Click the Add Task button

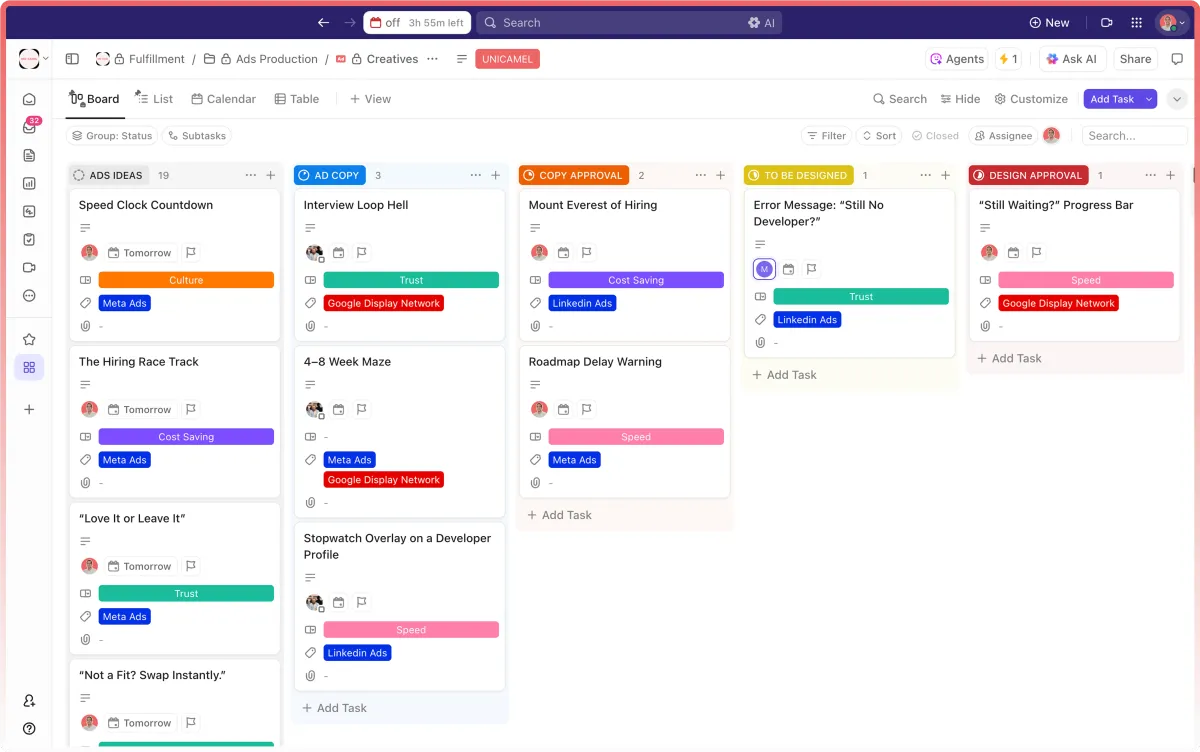[x=1112, y=99]
